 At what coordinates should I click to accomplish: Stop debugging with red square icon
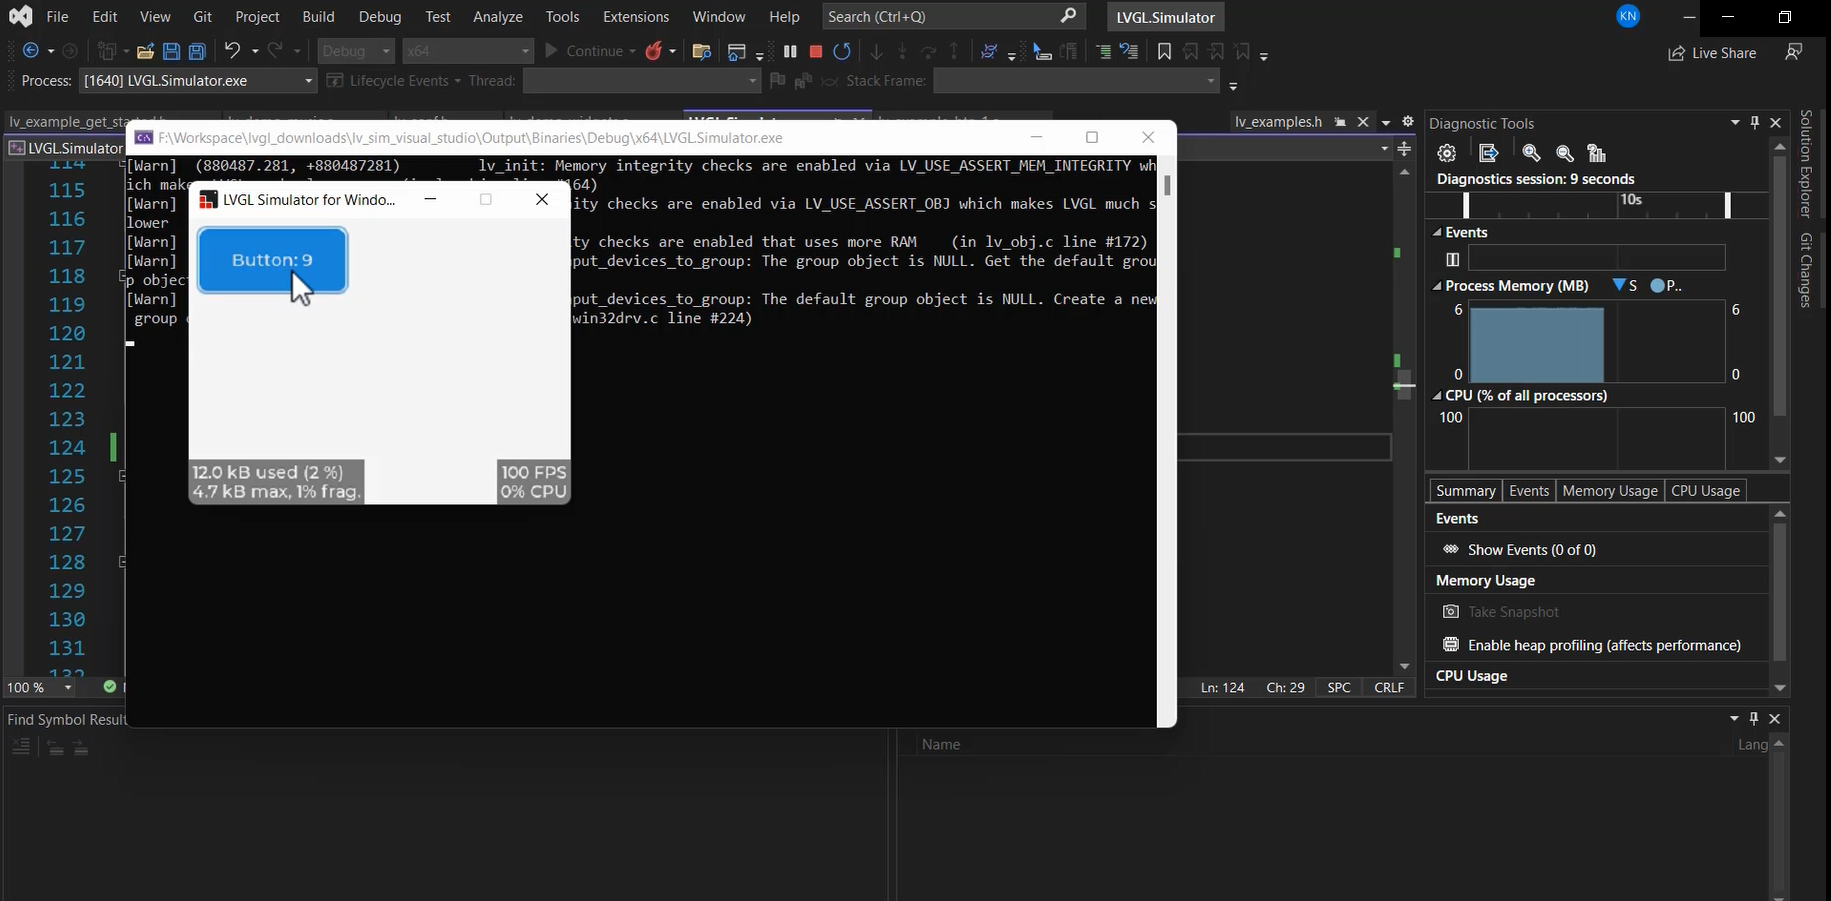pyautogui.click(x=816, y=51)
